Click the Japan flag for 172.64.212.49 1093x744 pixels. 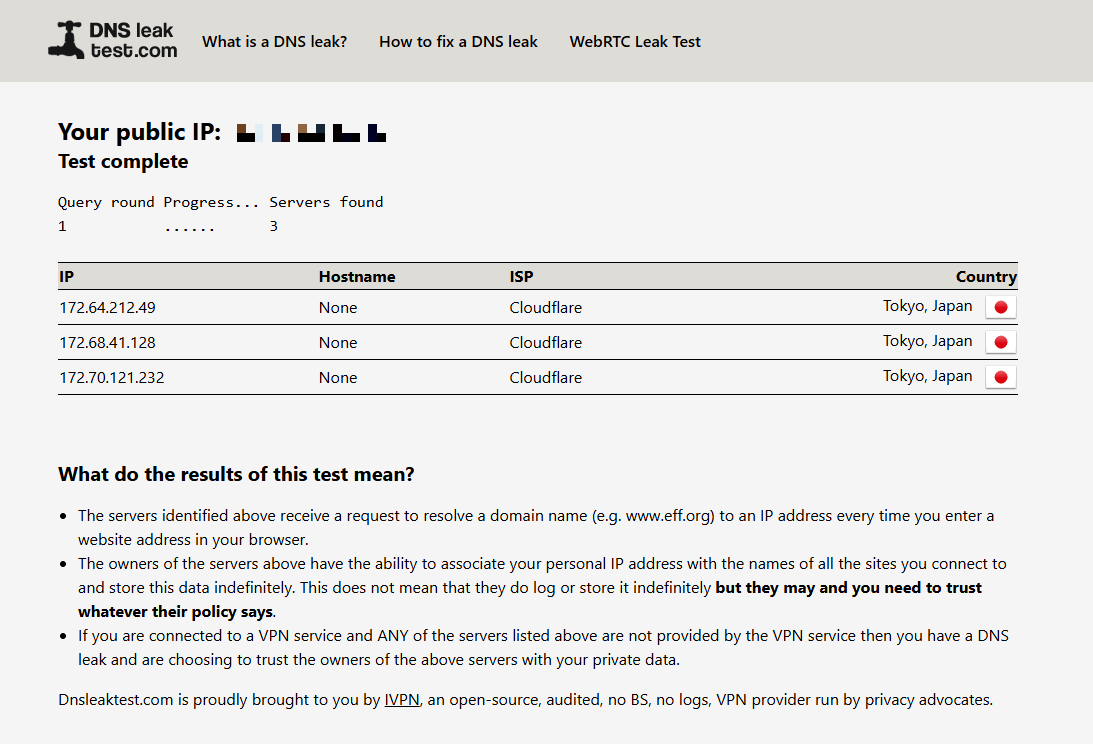[1000, 307]
